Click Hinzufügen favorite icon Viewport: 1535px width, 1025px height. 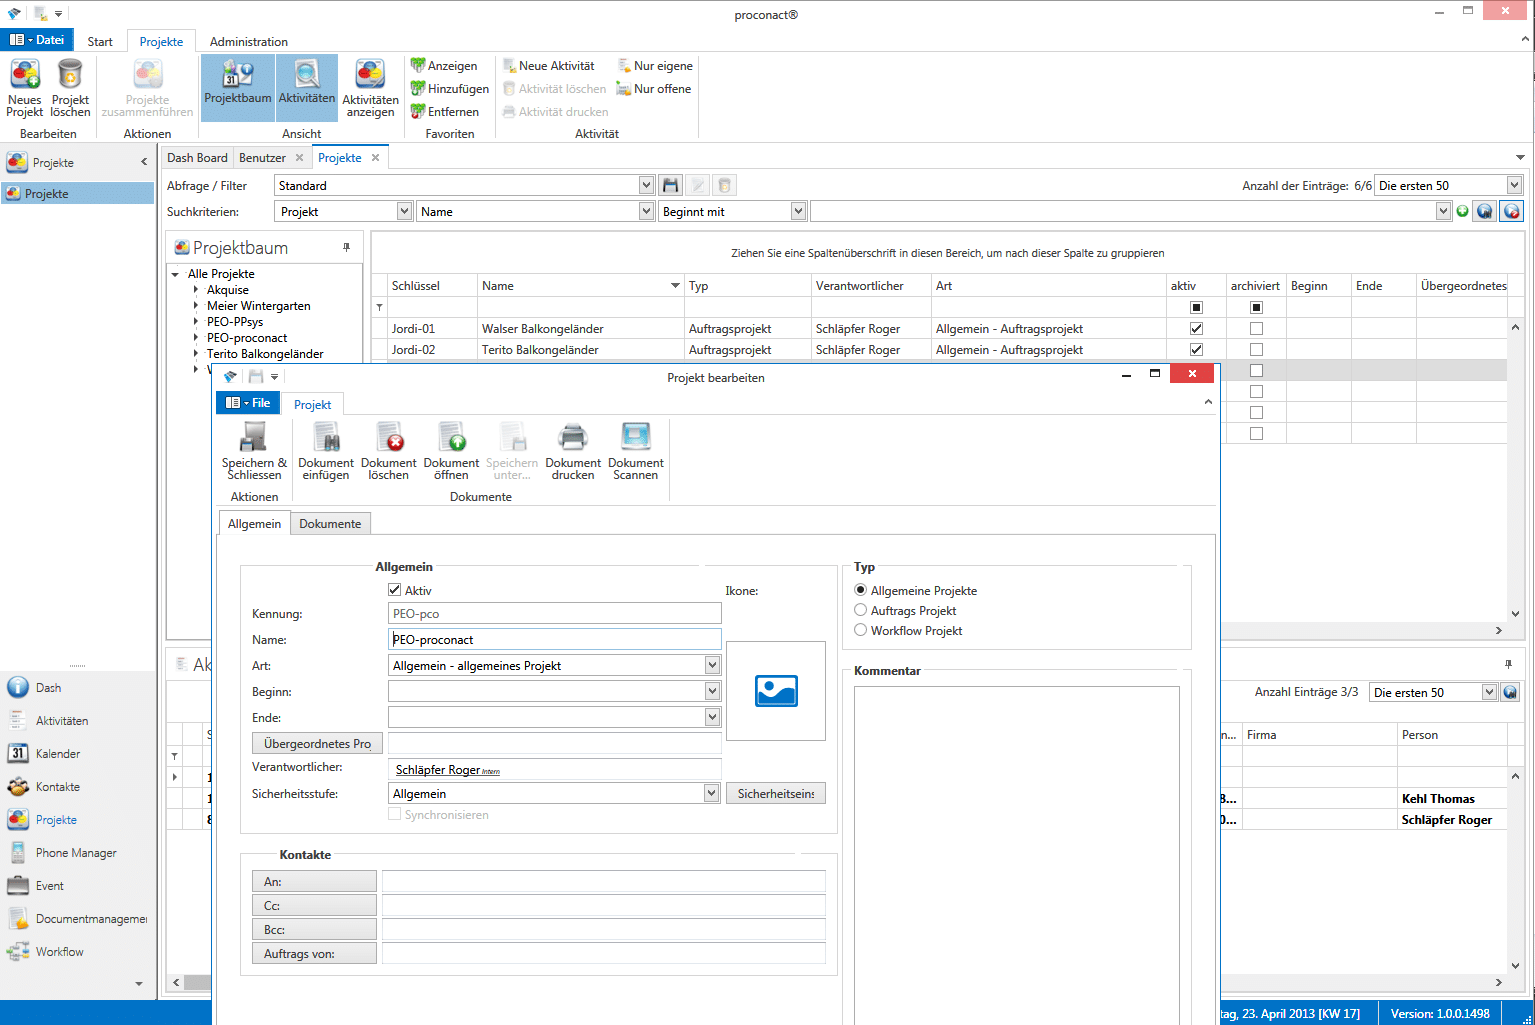pyautogui.click(x=450, y=89)
